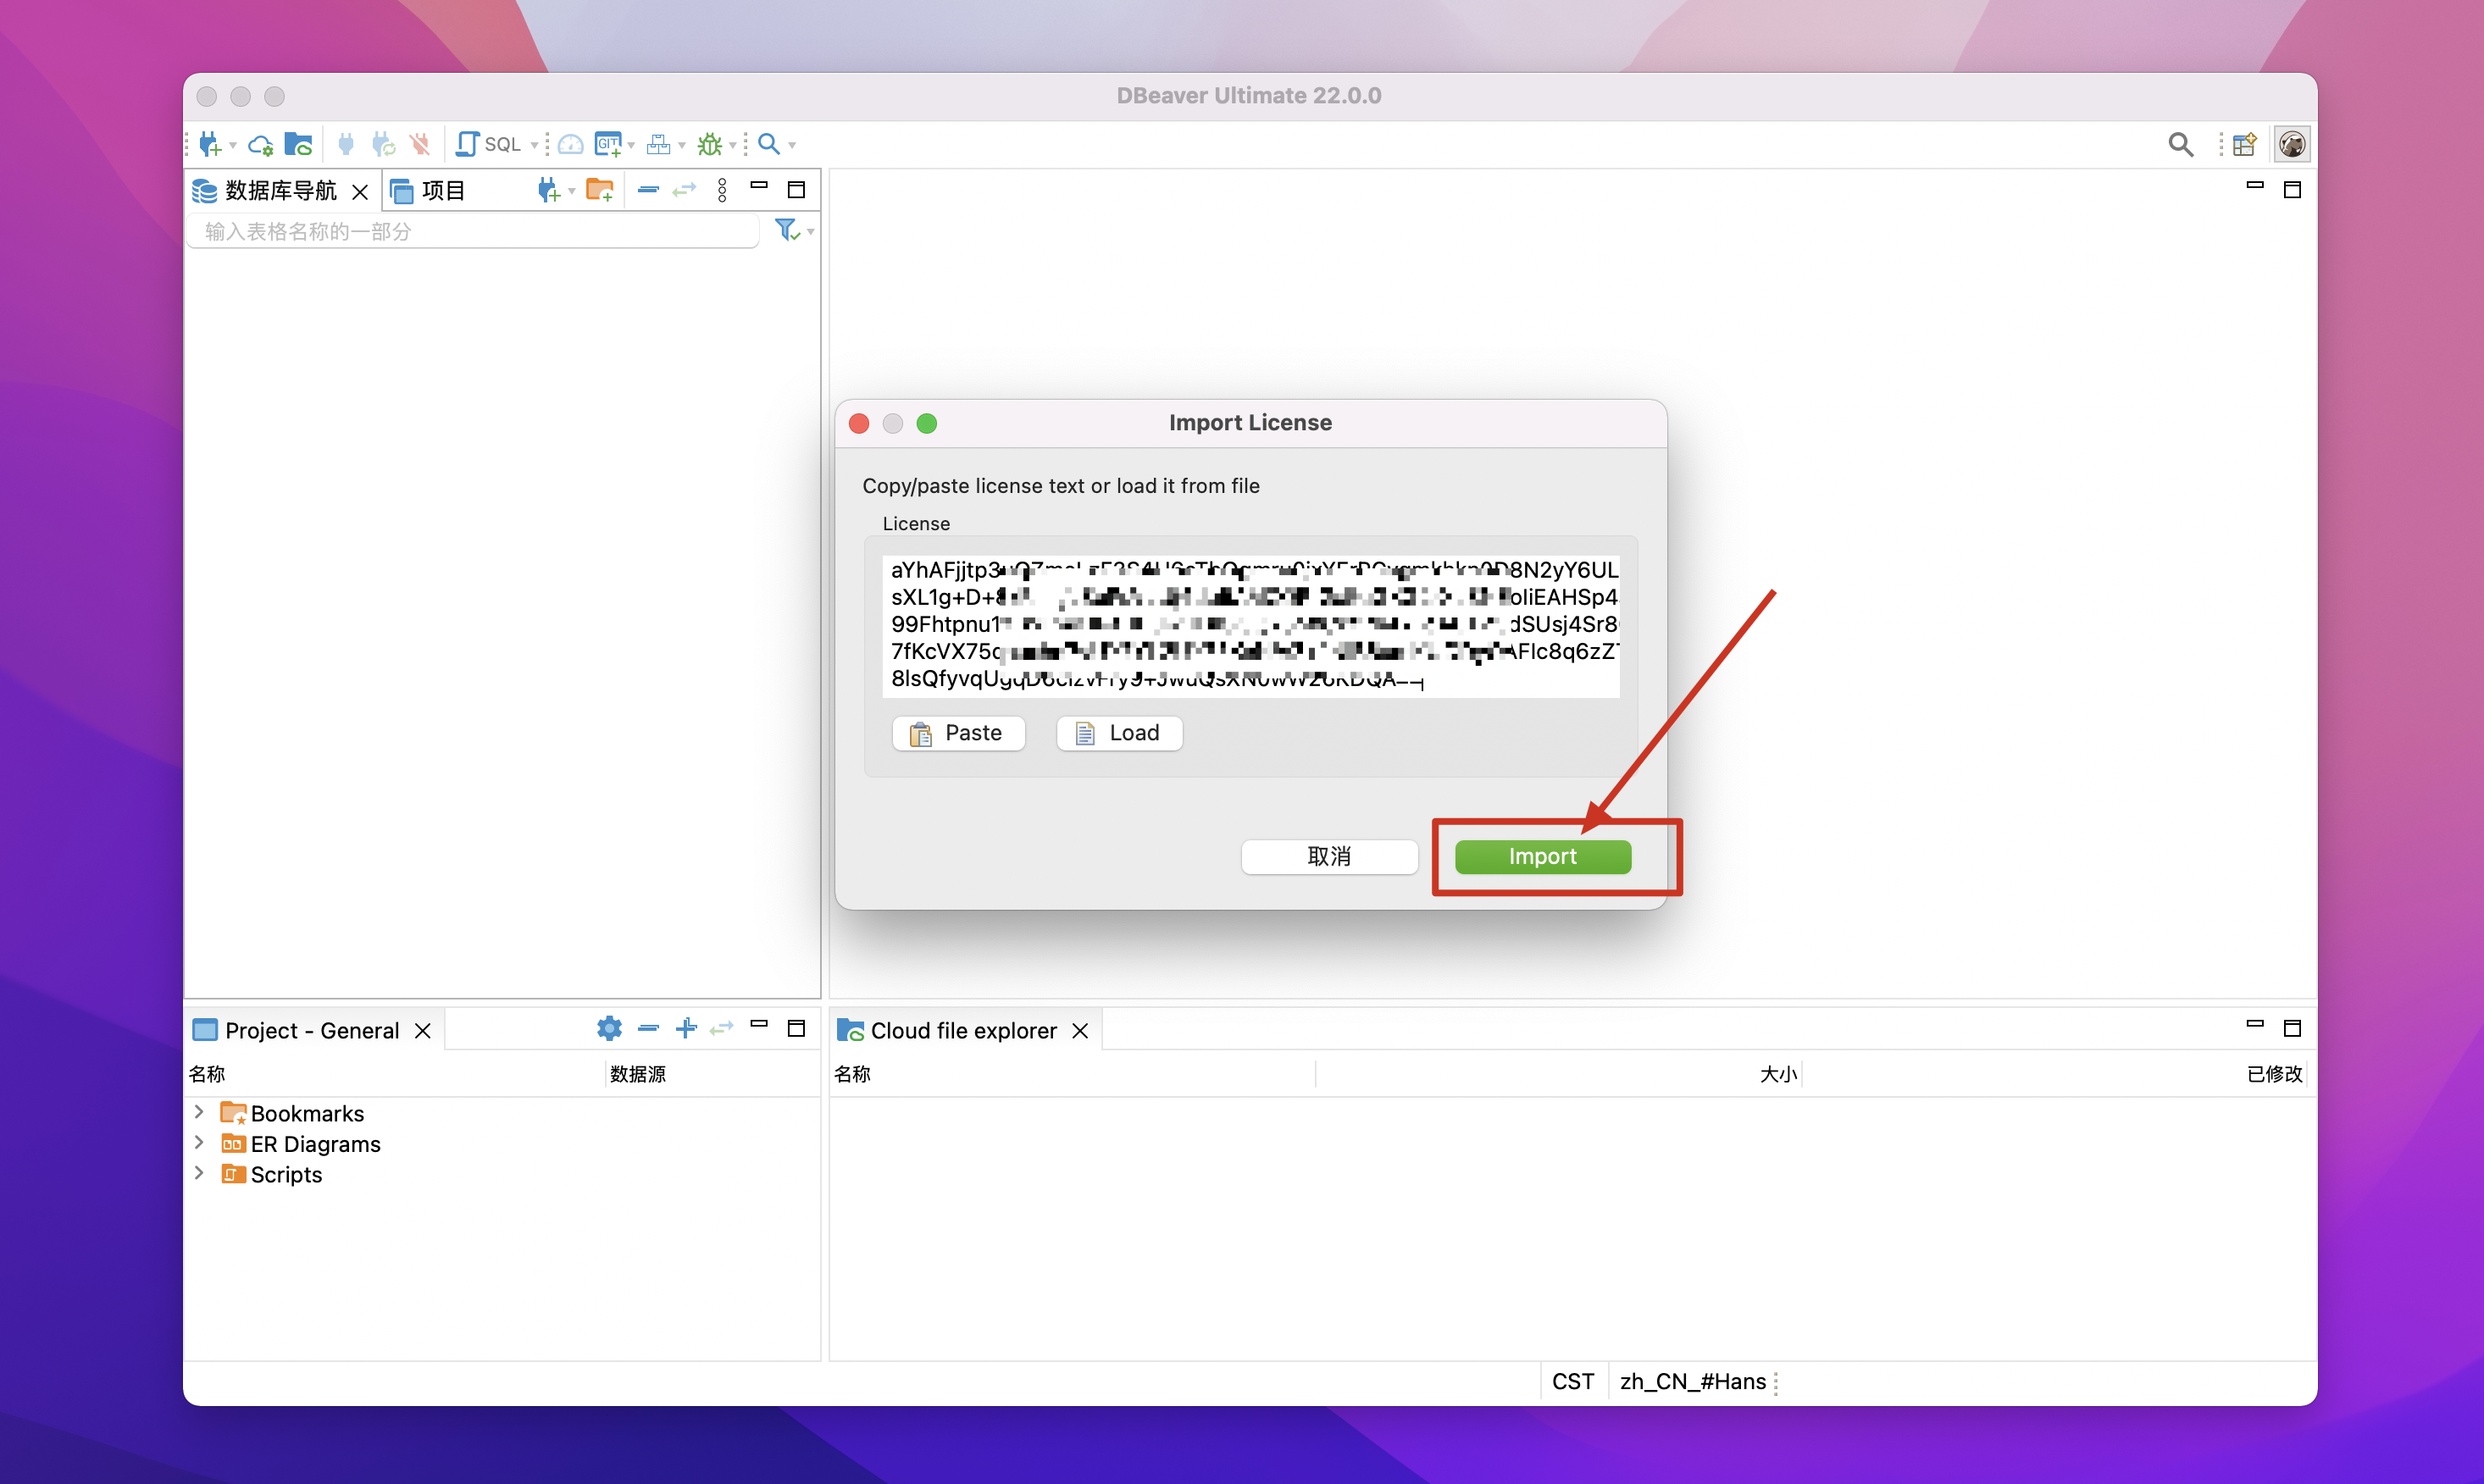Click blue plus icon in Project panel
This screenshot has width=2484, height=1484.
[x=686, y=1028]
